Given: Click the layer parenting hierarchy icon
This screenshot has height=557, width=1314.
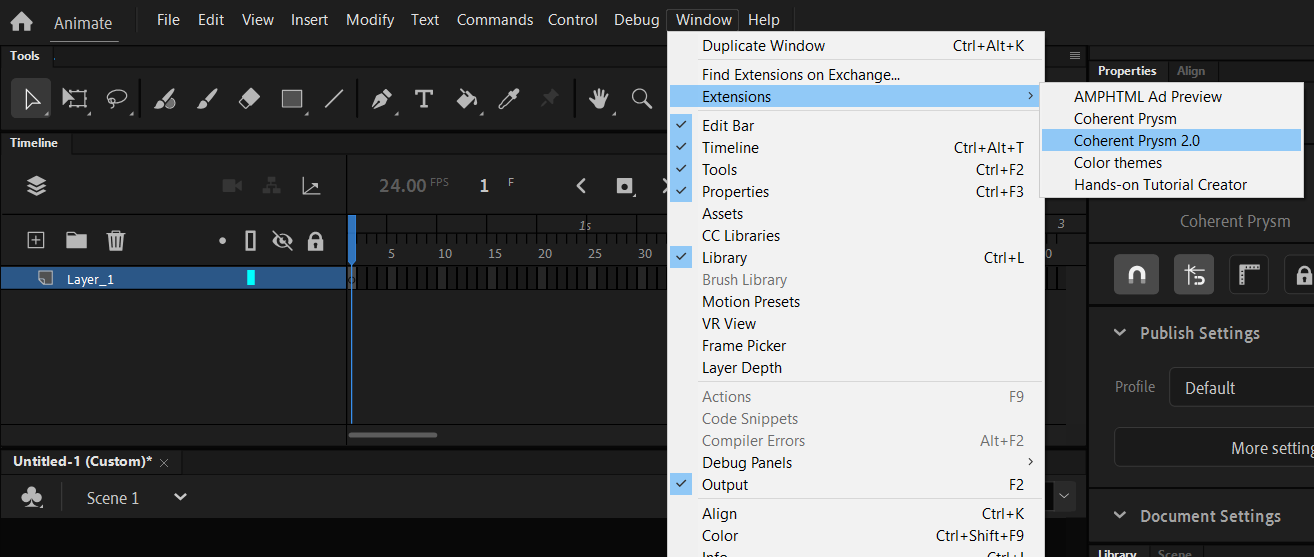Looking at the screenshot, I should point(271,186).
